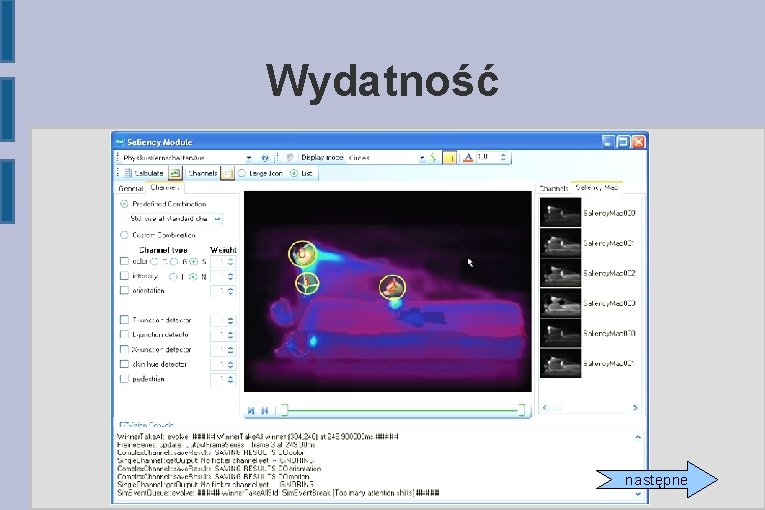Select Predefined Combination radio button
Viewport: 765px width, 510px height.
[x=124, y=204]
